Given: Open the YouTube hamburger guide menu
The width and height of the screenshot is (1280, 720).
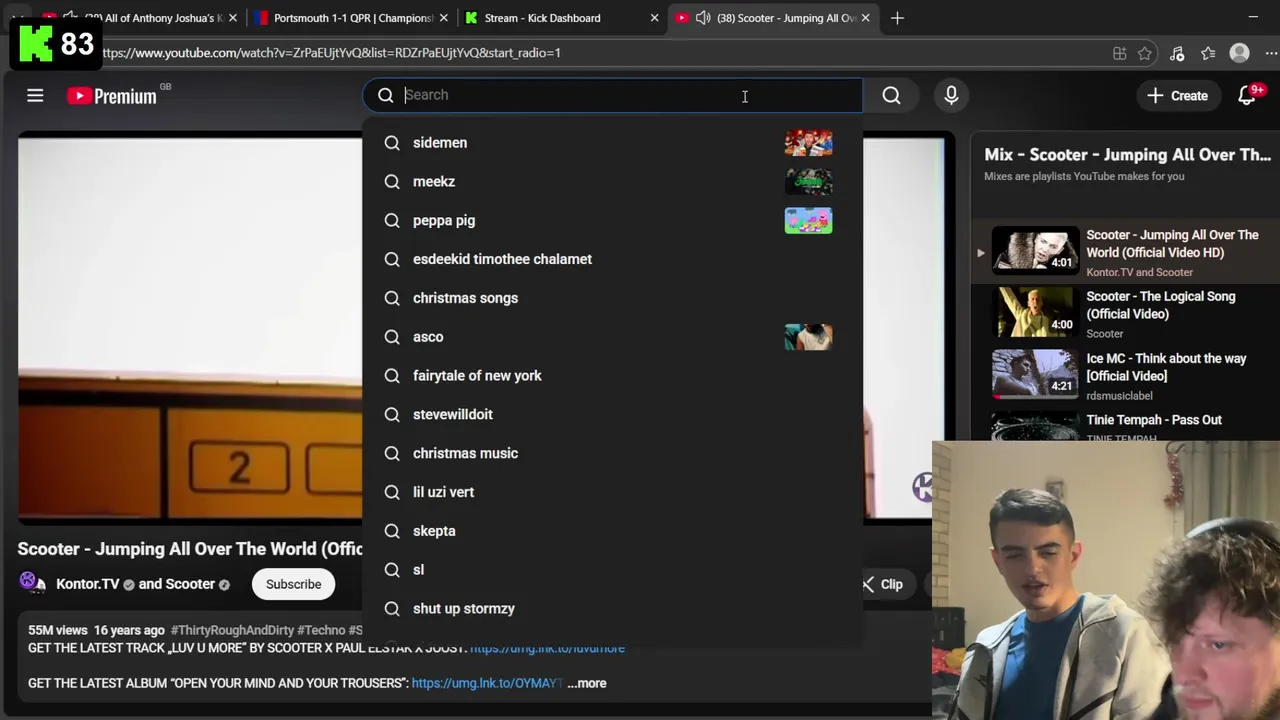Looking at the screenshot, I should 35,96.
